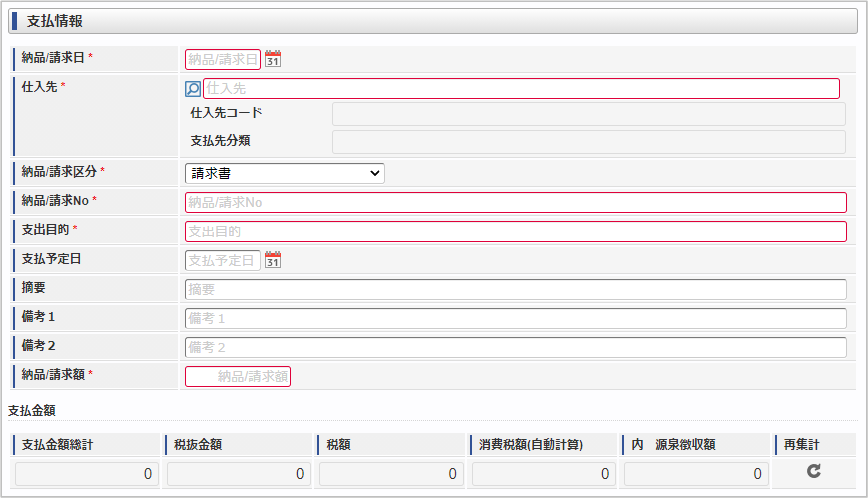Image resolution: width=868 pixels, height=498 pixels.
Task: Click the 再集計 refresh icon
Action: tap(814, 471)
